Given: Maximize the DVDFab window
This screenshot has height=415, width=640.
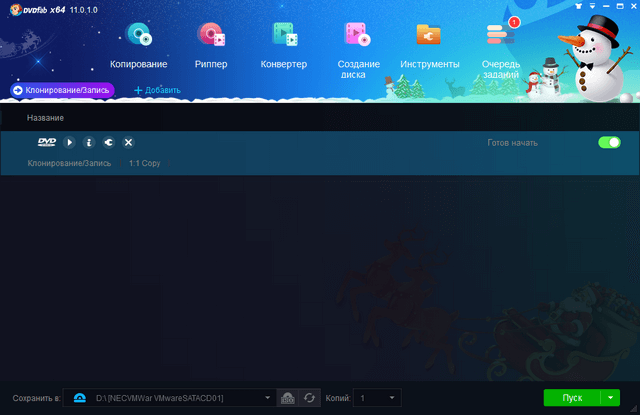Looking at the screenshot, I should (x=620, y=6).
